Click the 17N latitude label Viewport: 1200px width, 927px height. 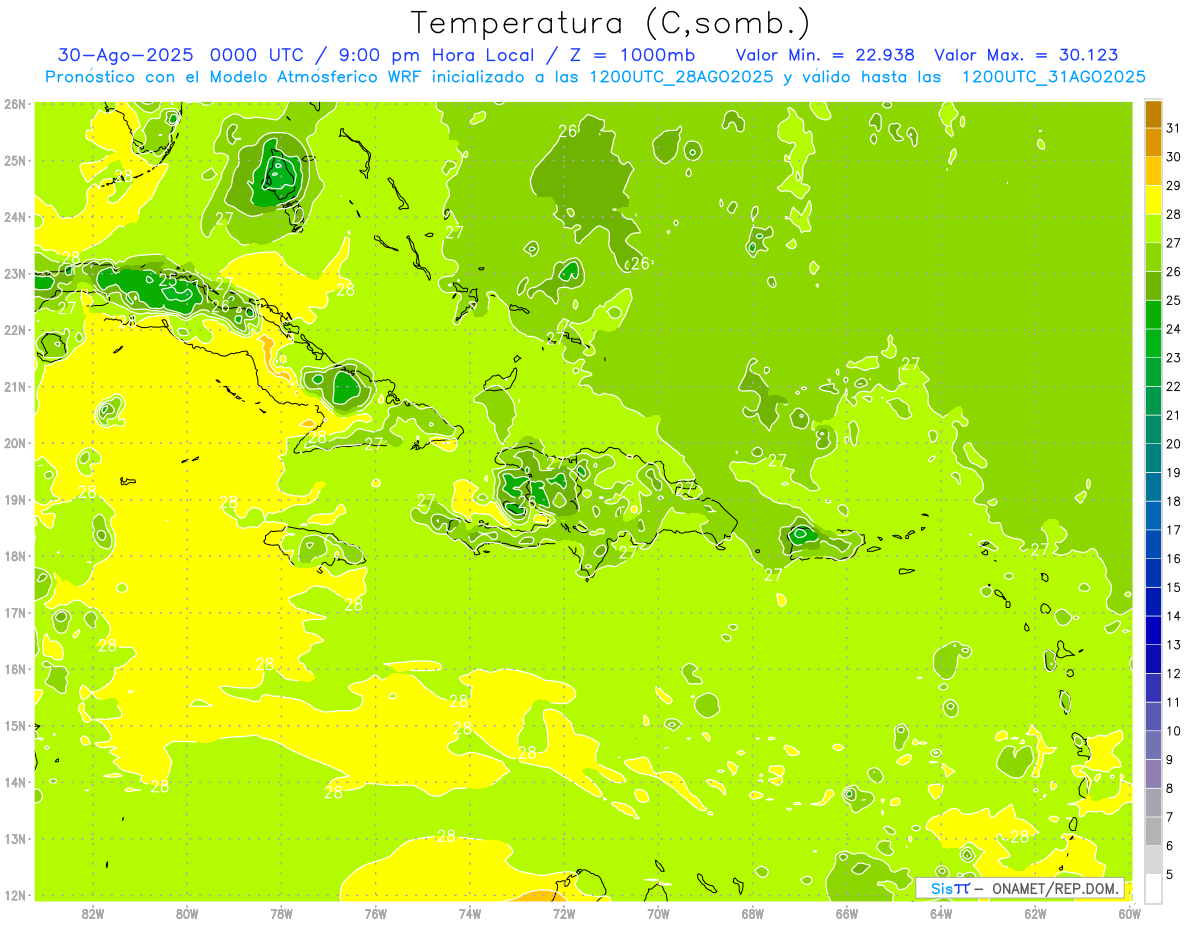[15, 612]
